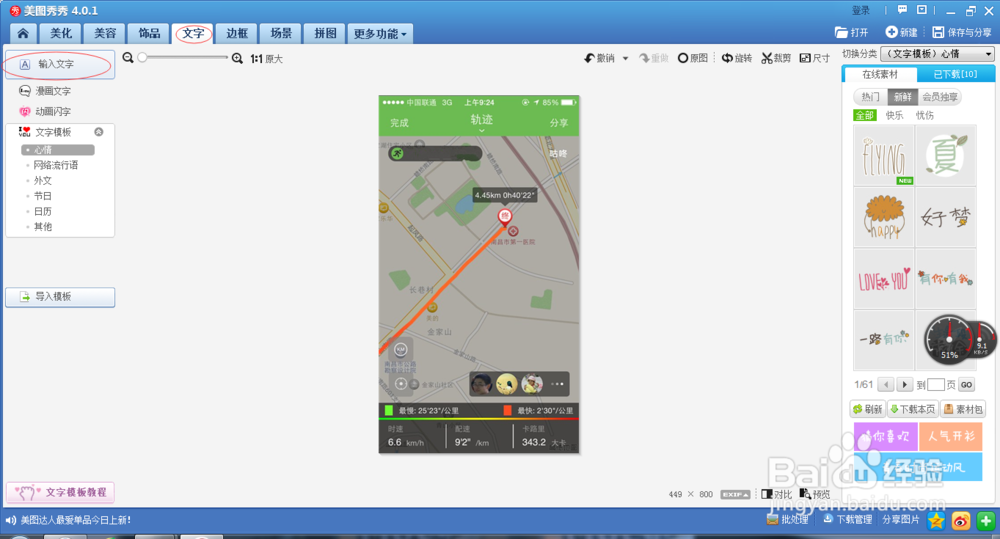1000x539 pixels.
Task: Open the 拼图 tab
Action: pos(325,33)
